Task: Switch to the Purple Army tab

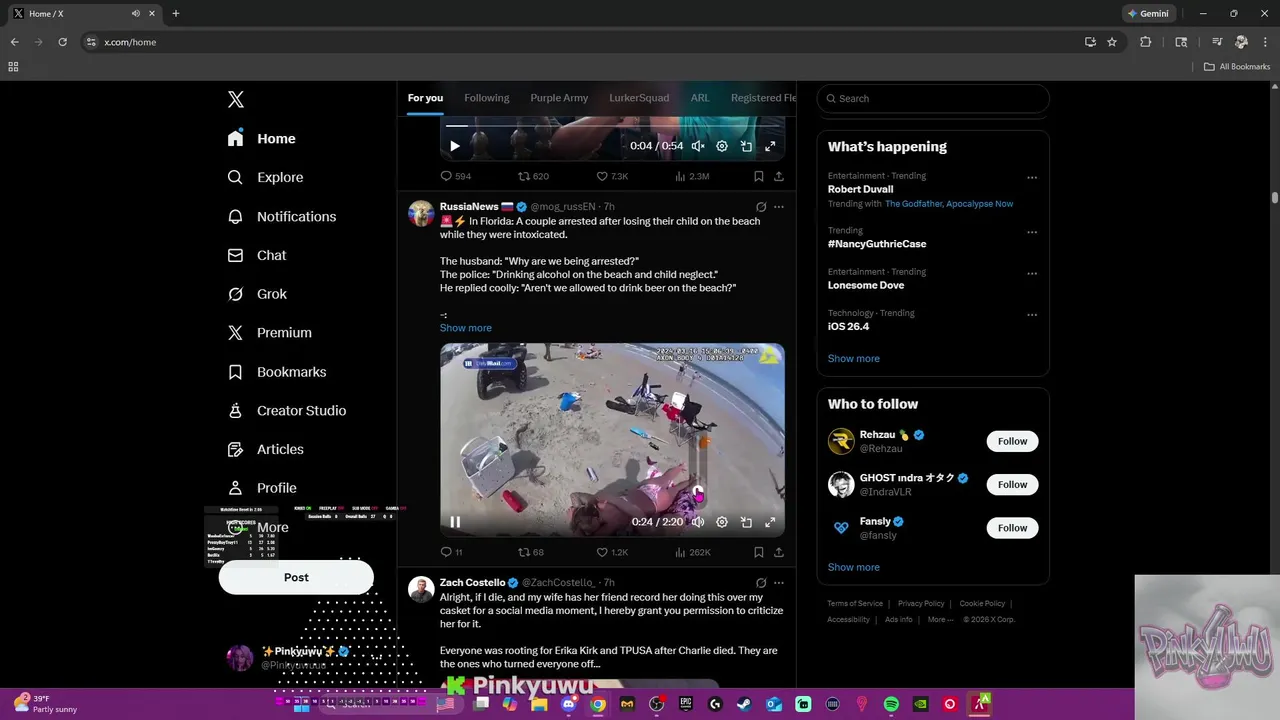Action: tap(559, 98)
